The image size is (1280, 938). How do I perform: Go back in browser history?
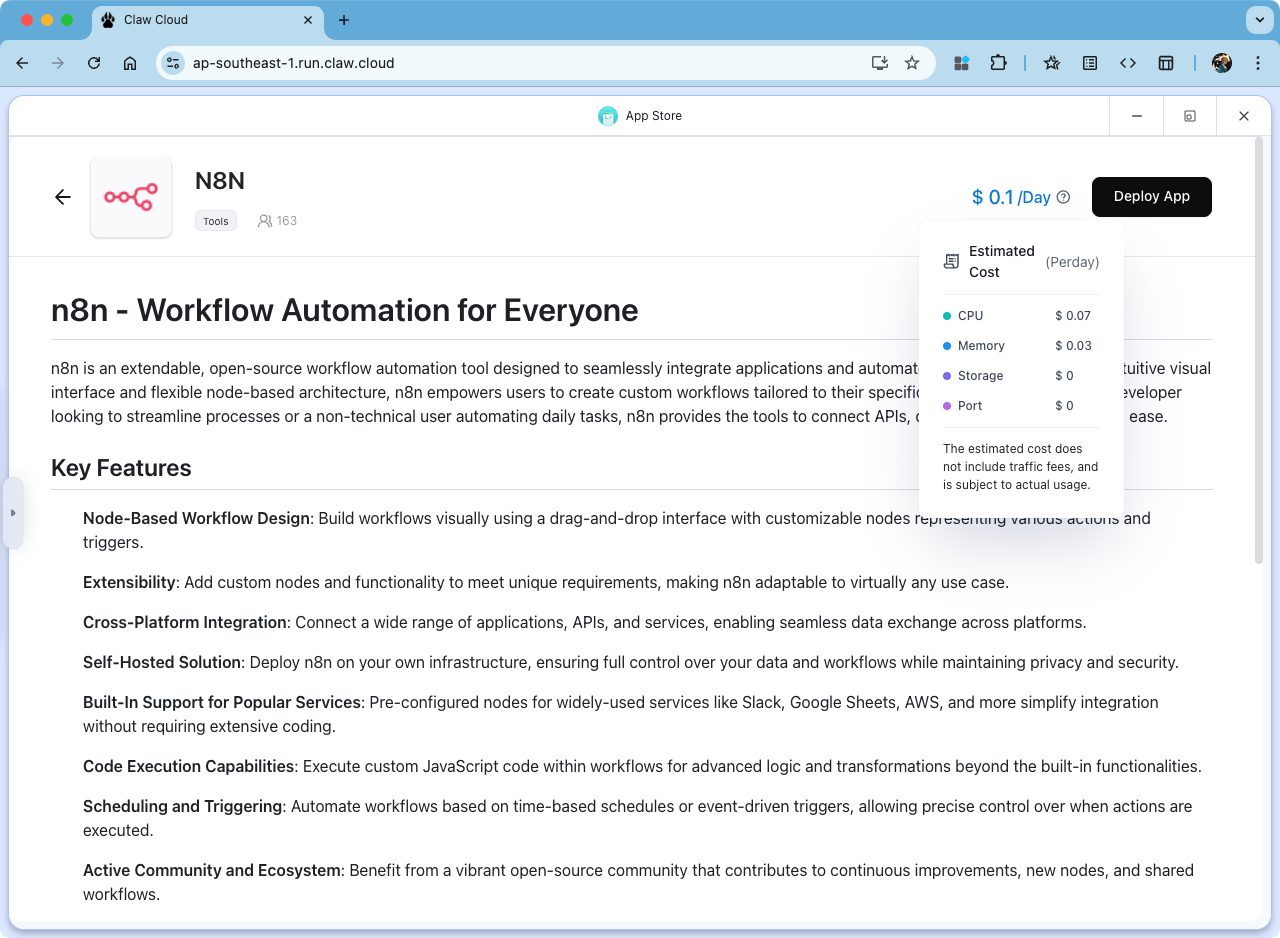[22, 63]
